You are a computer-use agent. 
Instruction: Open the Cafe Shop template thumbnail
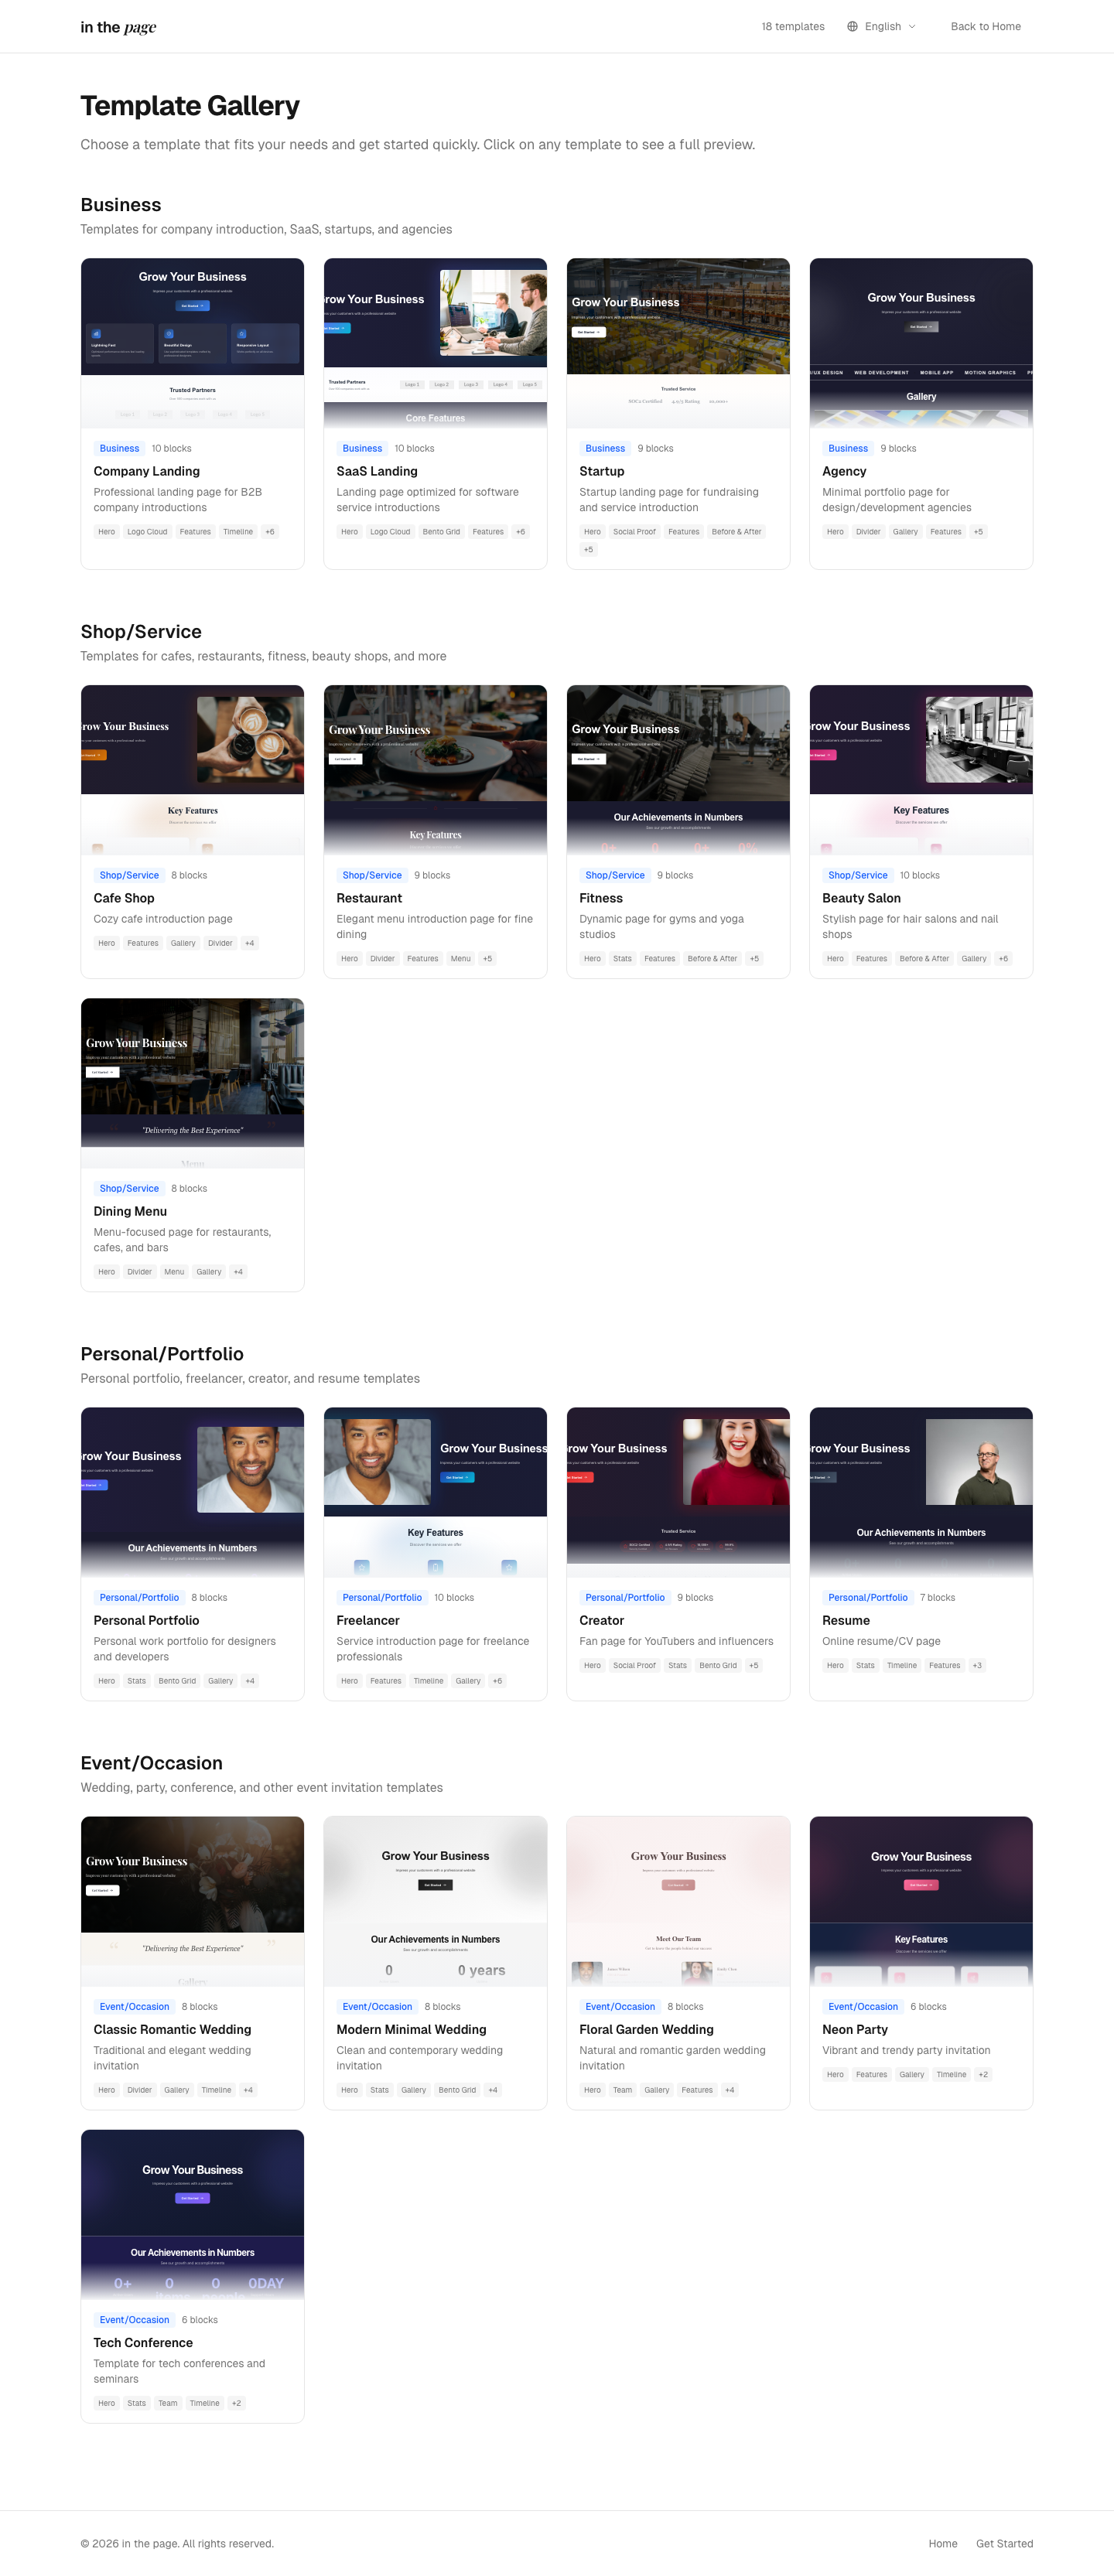[192, 769]
